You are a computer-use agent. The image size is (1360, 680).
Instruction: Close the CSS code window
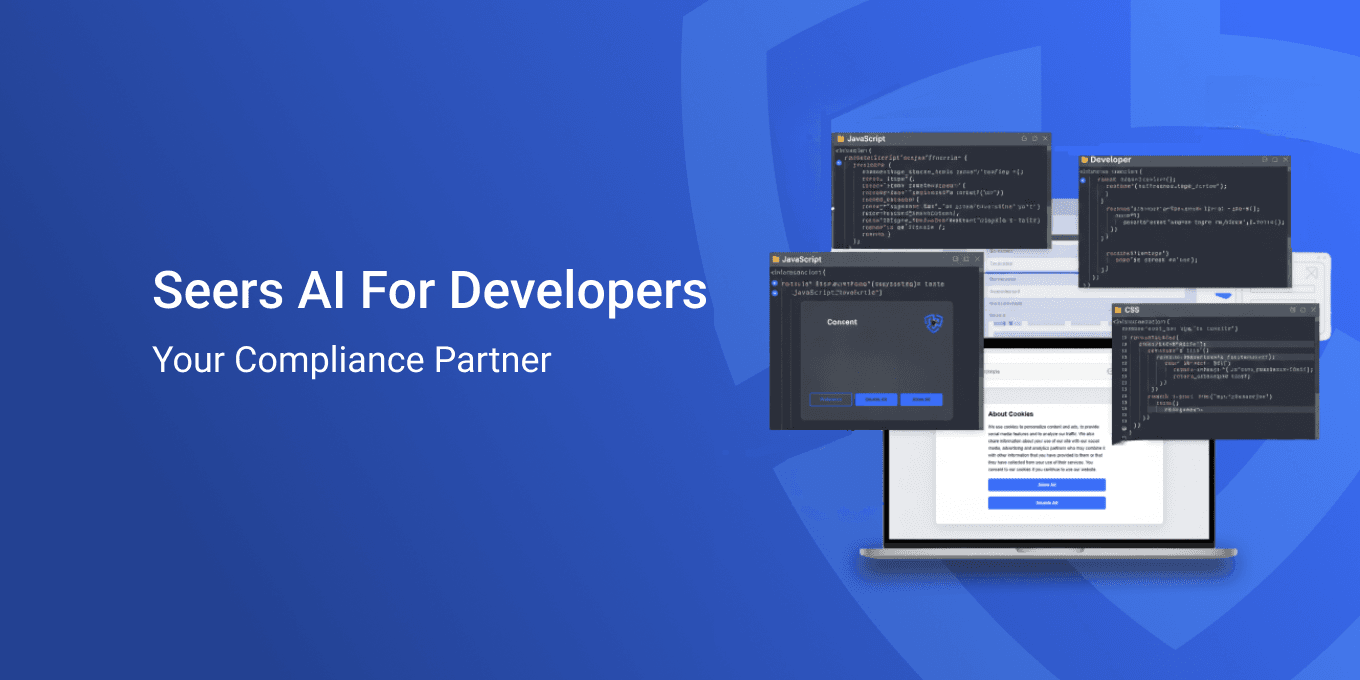(x=1313, y=310)
